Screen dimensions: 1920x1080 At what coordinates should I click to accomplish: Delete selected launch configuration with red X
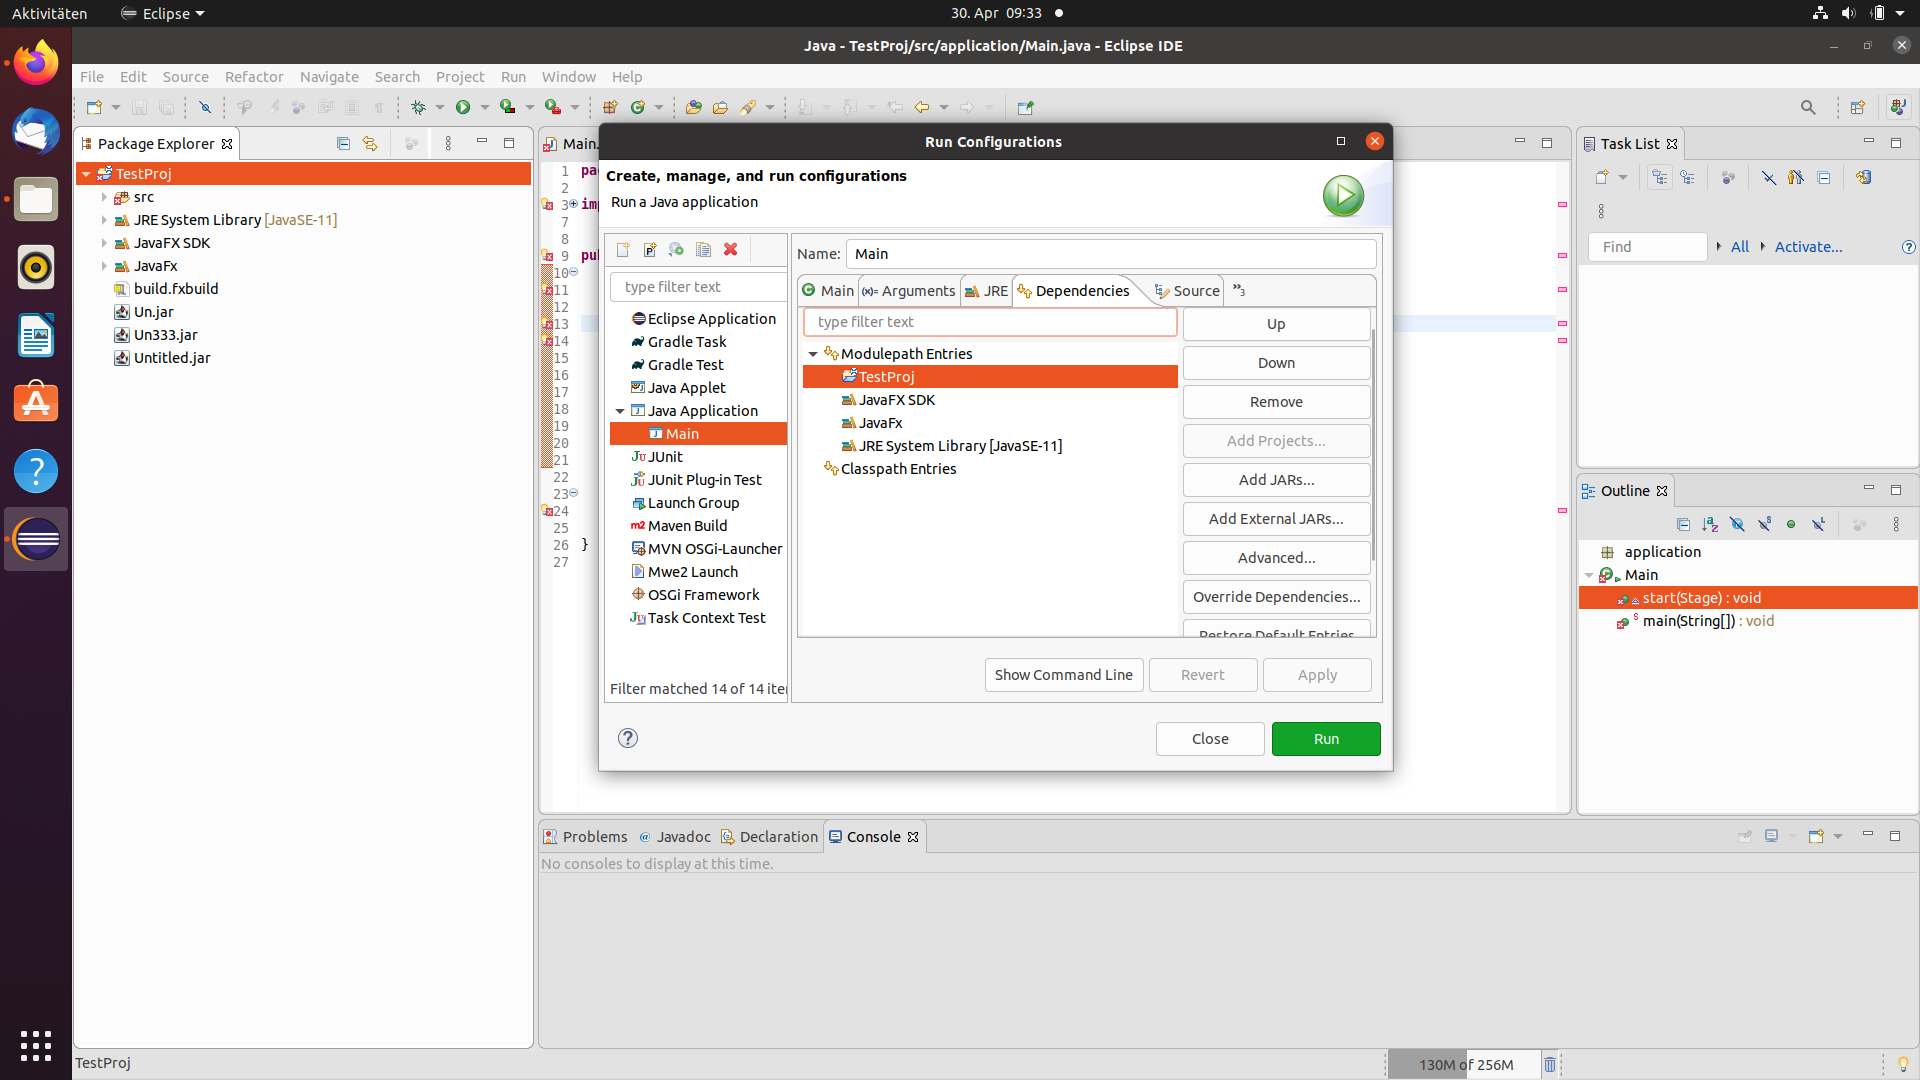731,250
